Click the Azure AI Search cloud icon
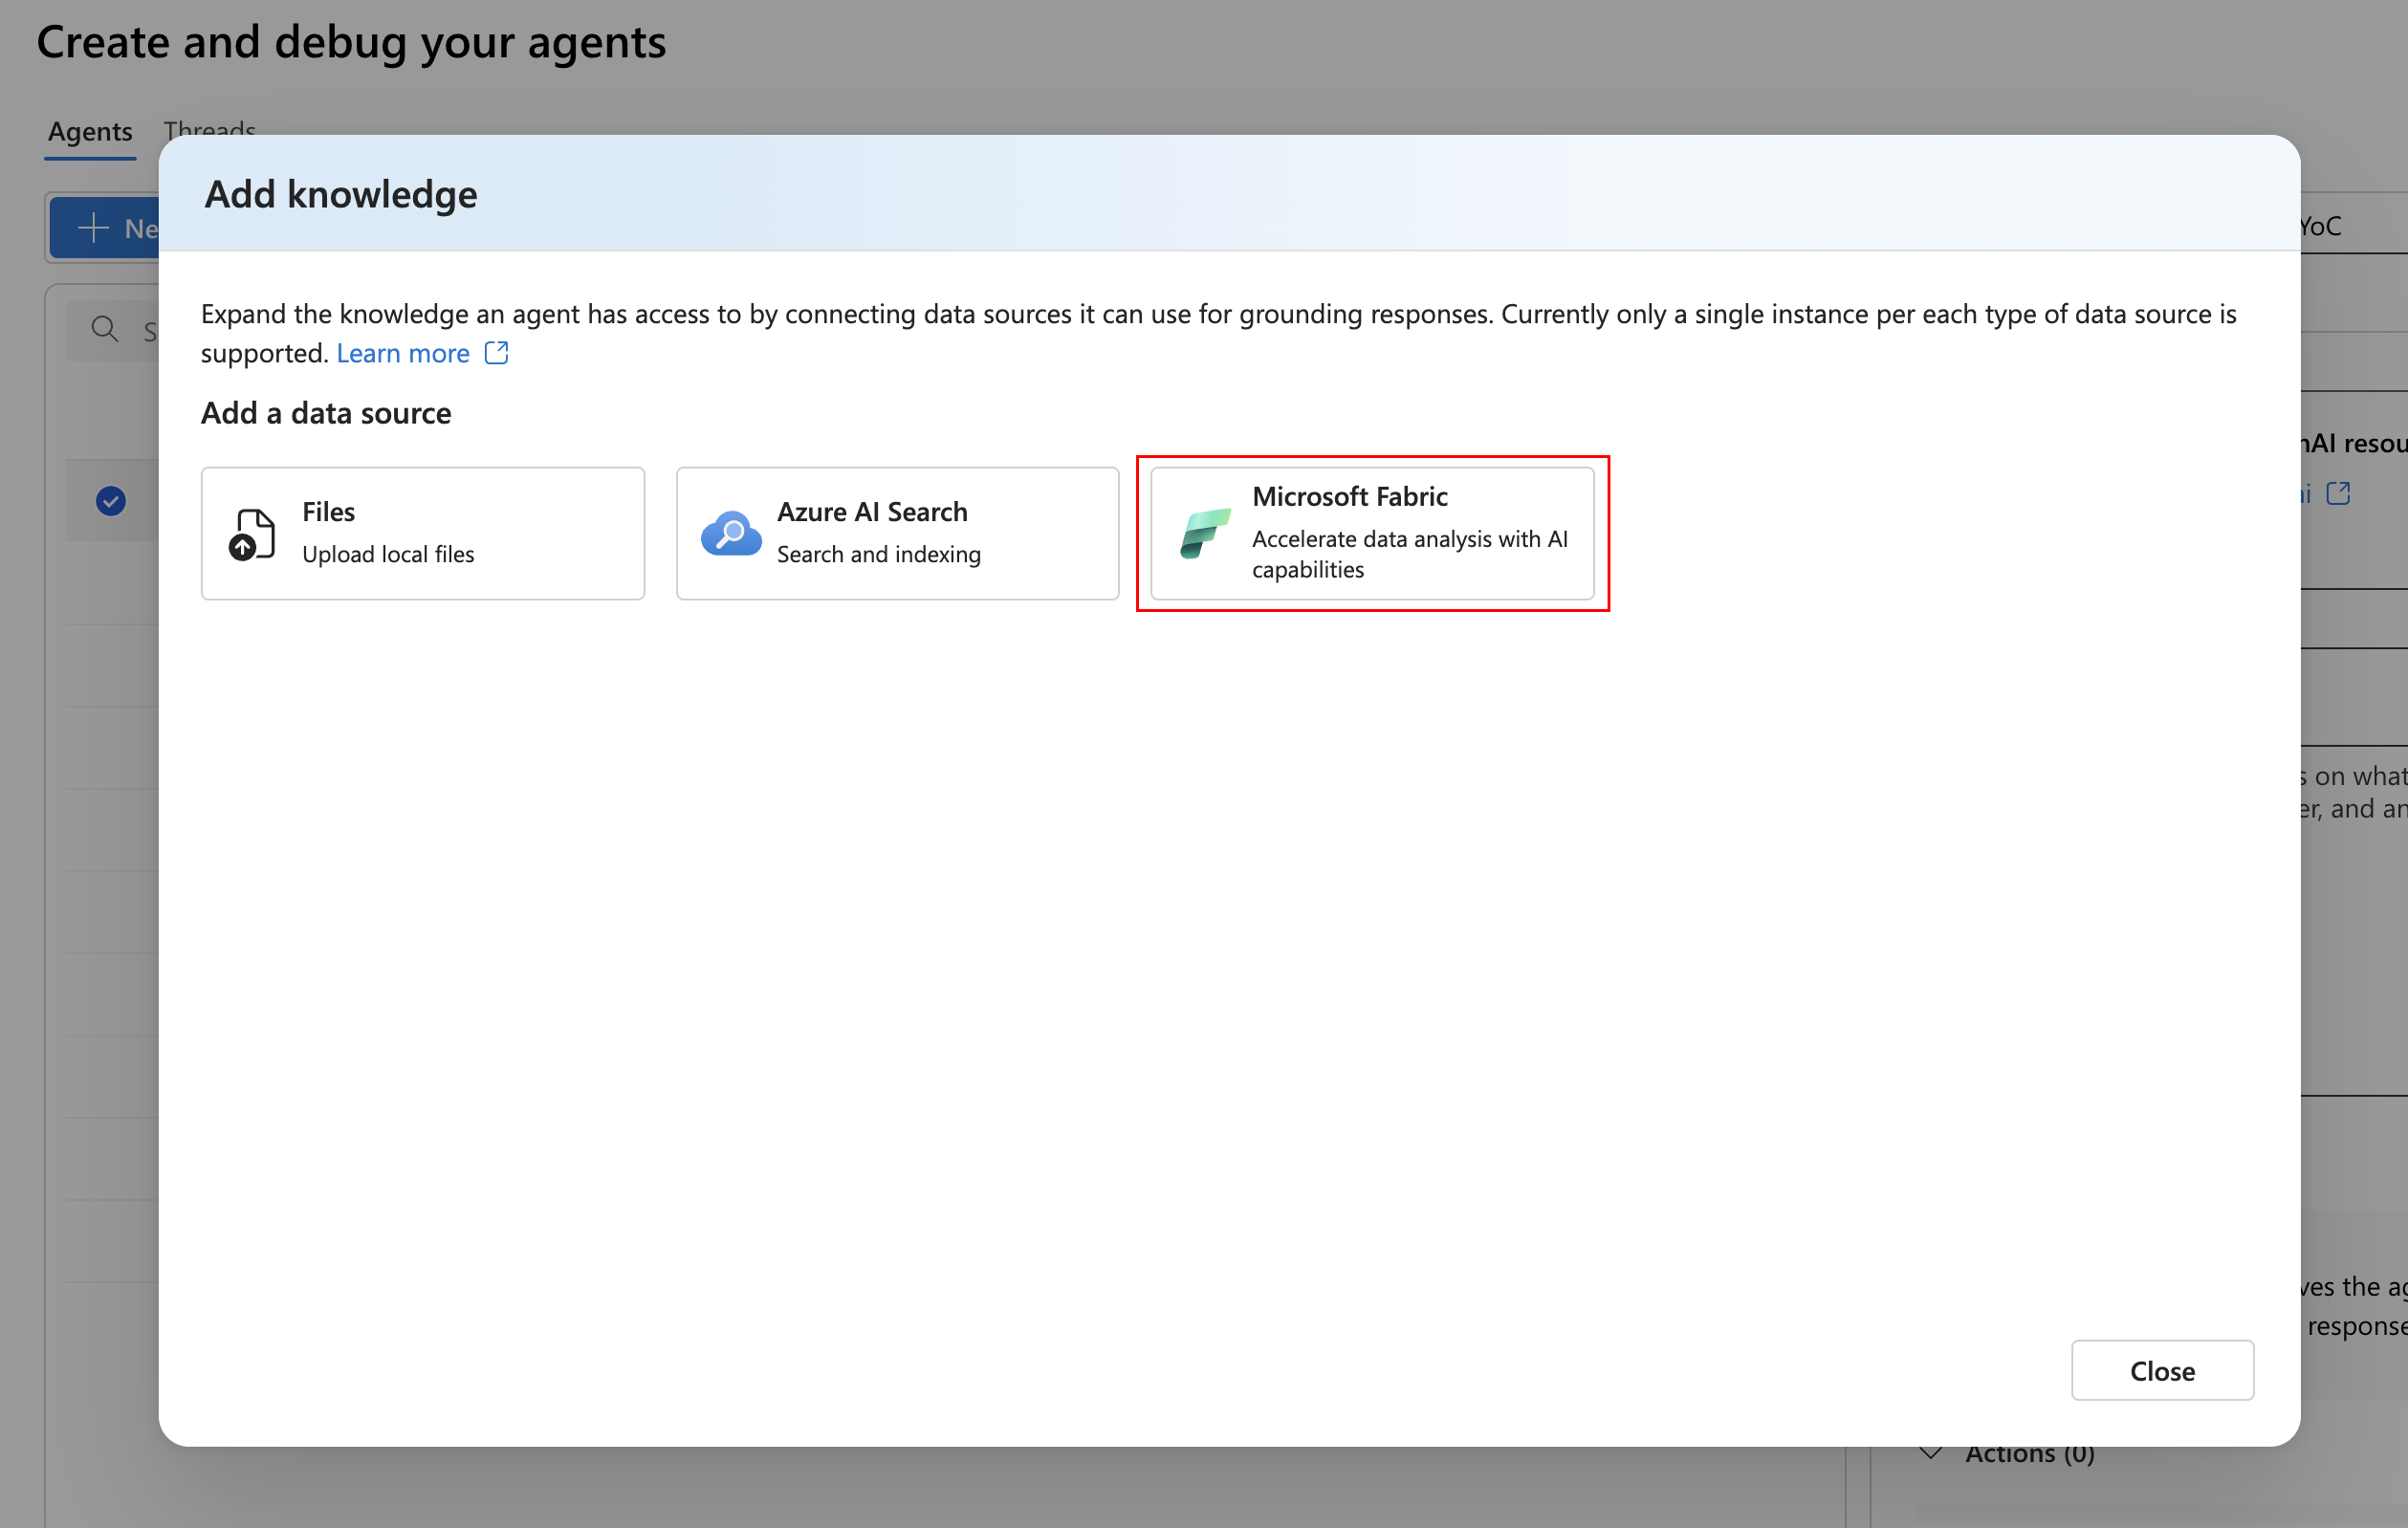Viewport: 2408px width, 1528px height. coord(731,534)
